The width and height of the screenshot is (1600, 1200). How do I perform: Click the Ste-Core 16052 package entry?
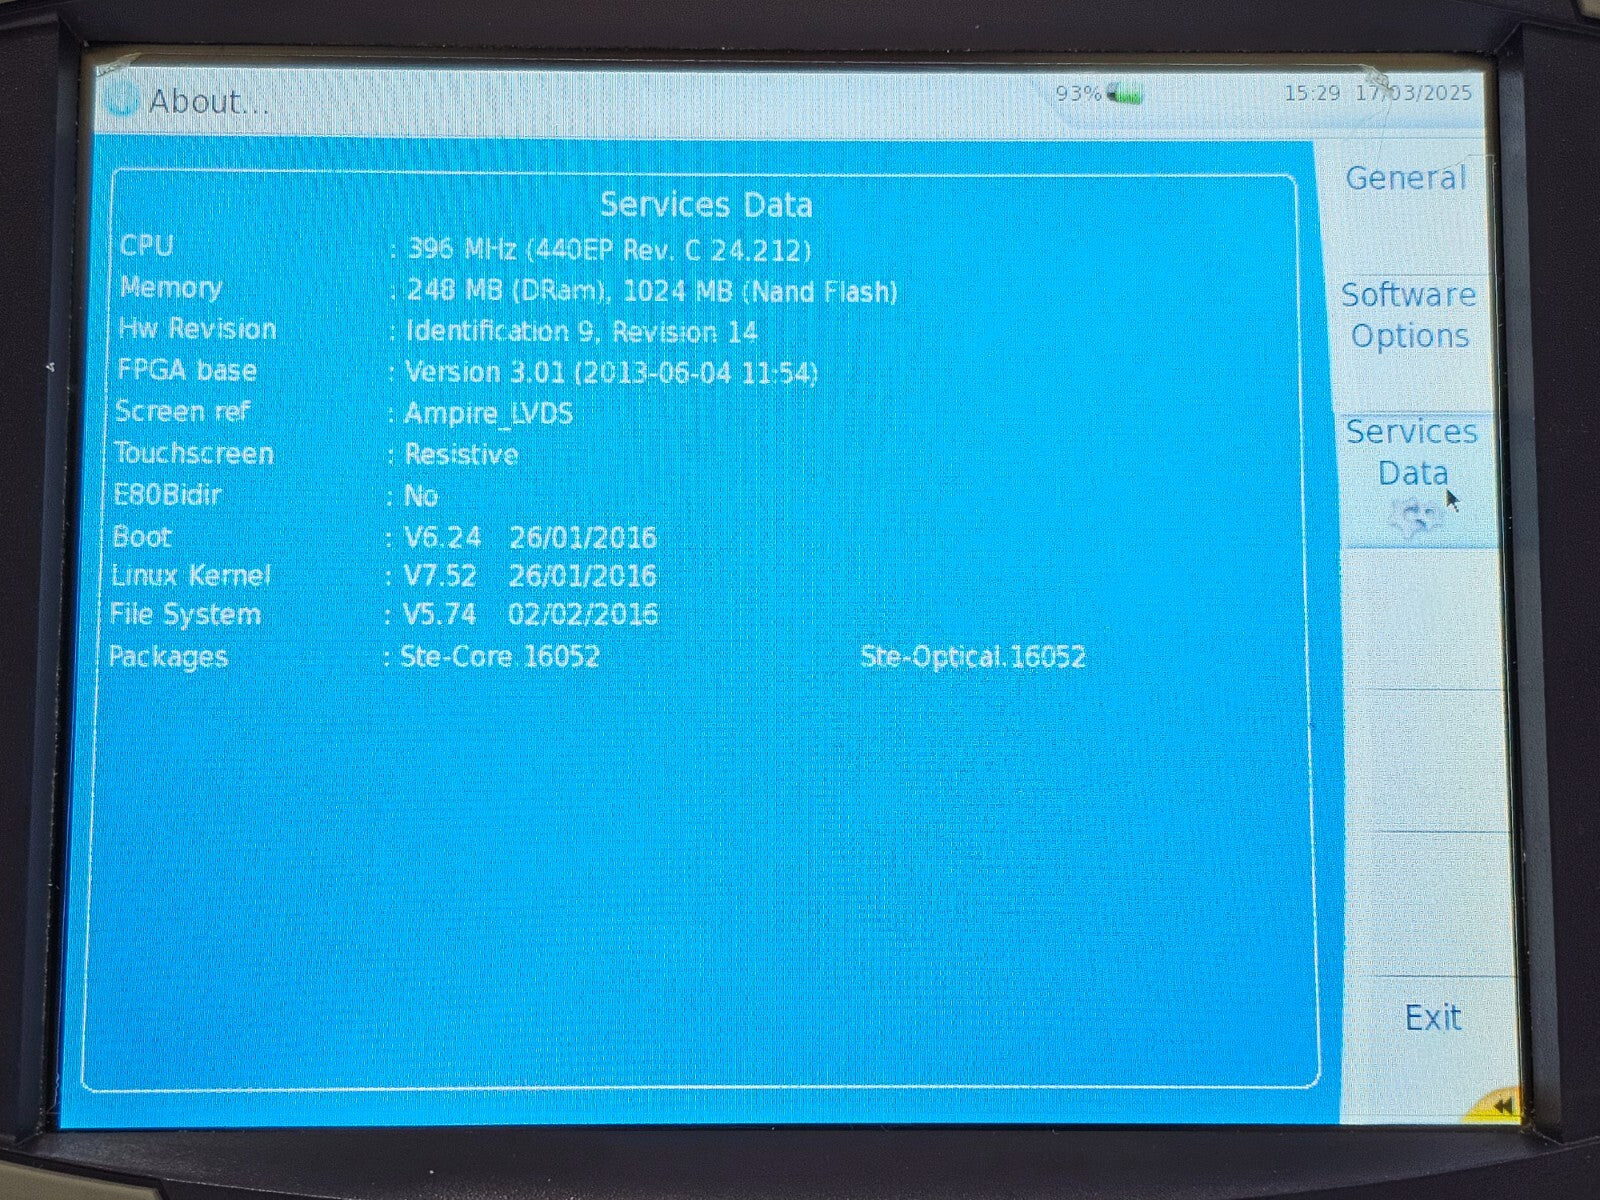click(500, 657)
